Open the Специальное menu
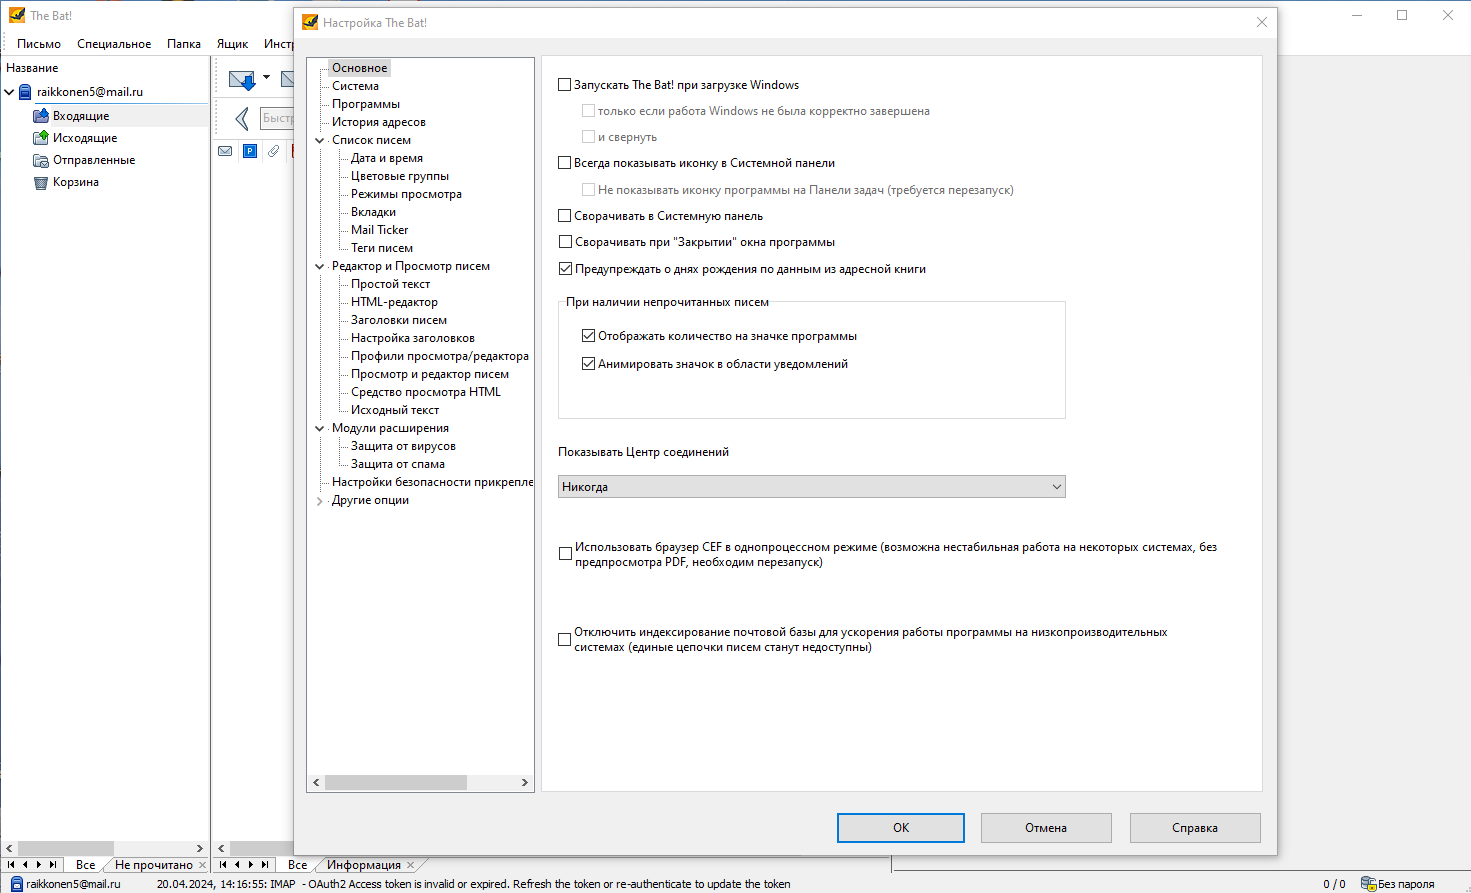The width and height of the screenshot is (1471, 893). (114, 44)
